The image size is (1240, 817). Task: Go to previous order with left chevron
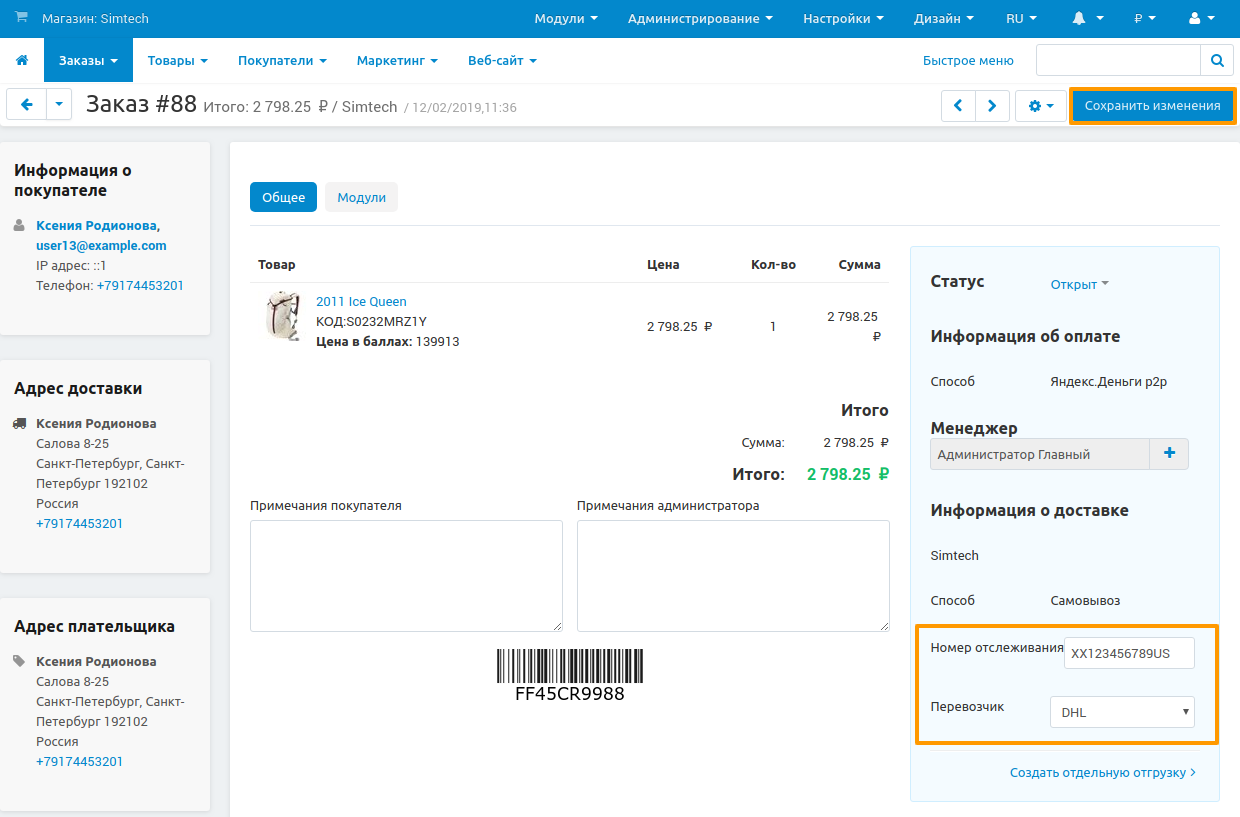pyautogui.click(x=958, y=106)
